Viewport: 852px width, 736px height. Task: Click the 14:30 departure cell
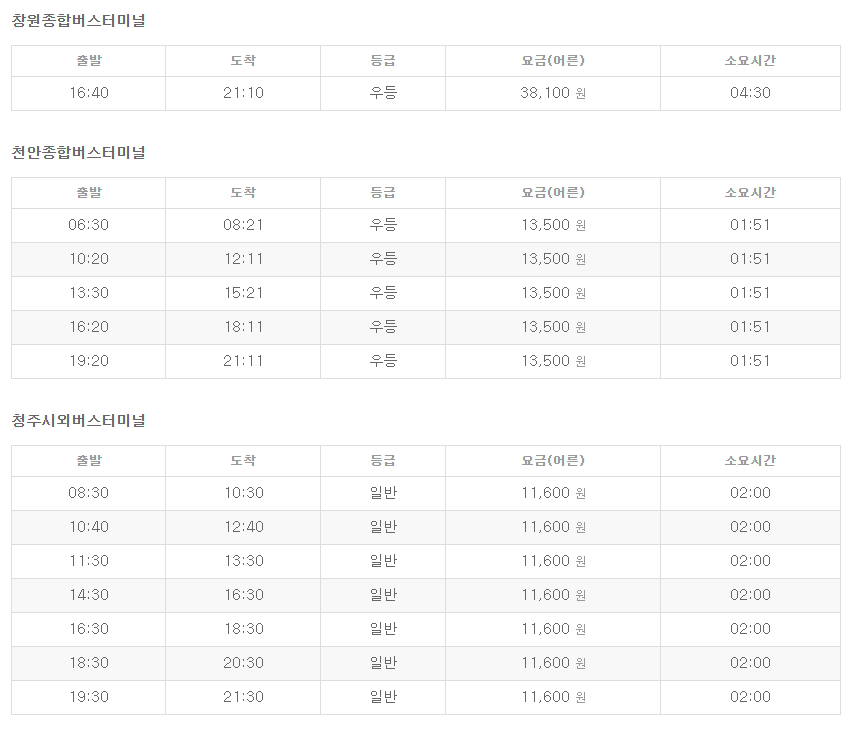pyautogui.click(x=89, y=595)
